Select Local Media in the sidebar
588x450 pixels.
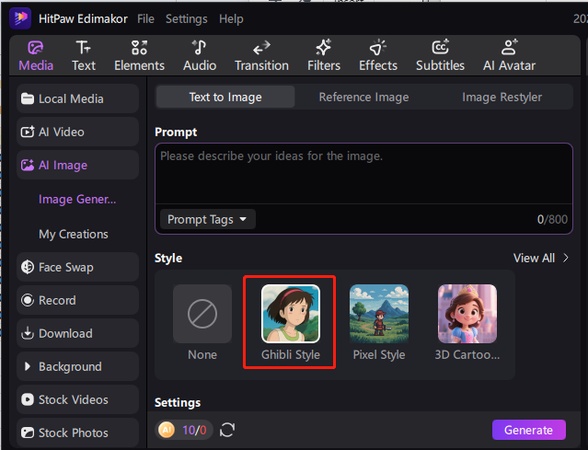coord(78,99)
